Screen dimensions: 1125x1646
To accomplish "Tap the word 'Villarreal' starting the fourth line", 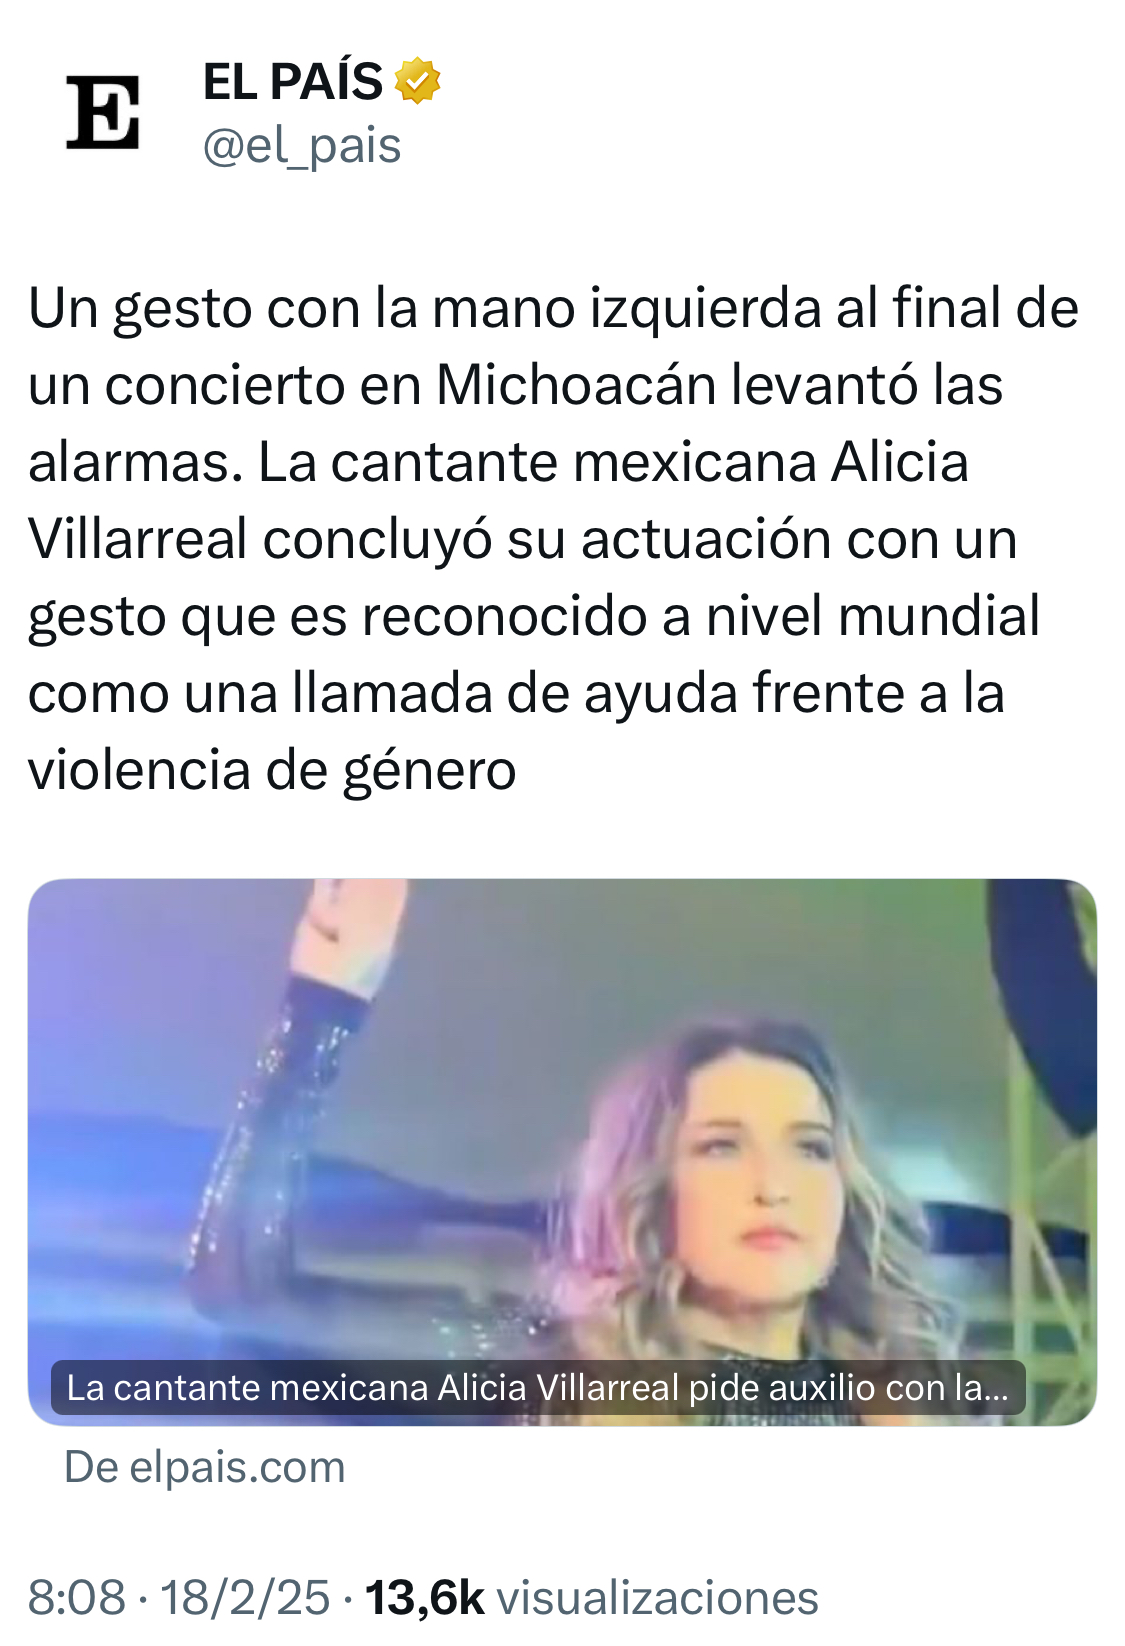I will (x=138, y=539).
